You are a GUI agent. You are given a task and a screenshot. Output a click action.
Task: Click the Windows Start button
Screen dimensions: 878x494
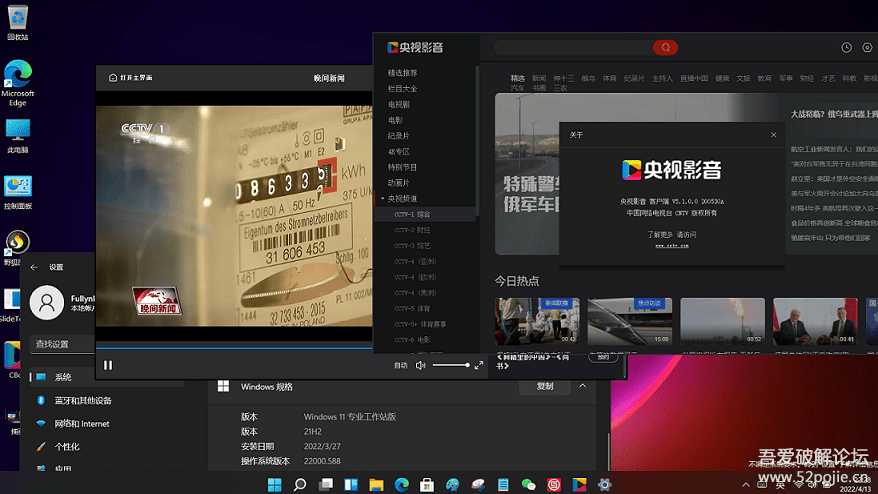pyautogui.click(x=274, y=484)
